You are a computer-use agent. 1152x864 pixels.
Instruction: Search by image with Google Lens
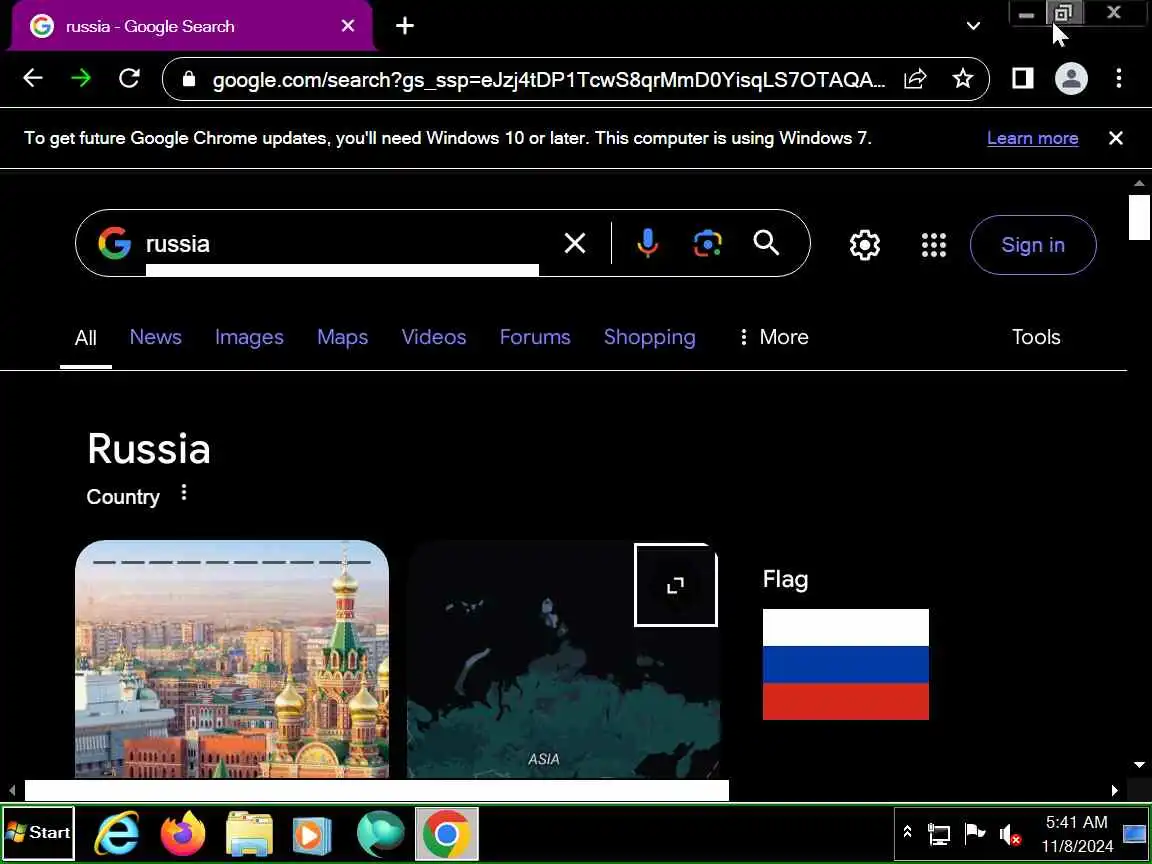click(x=707, y=243)
